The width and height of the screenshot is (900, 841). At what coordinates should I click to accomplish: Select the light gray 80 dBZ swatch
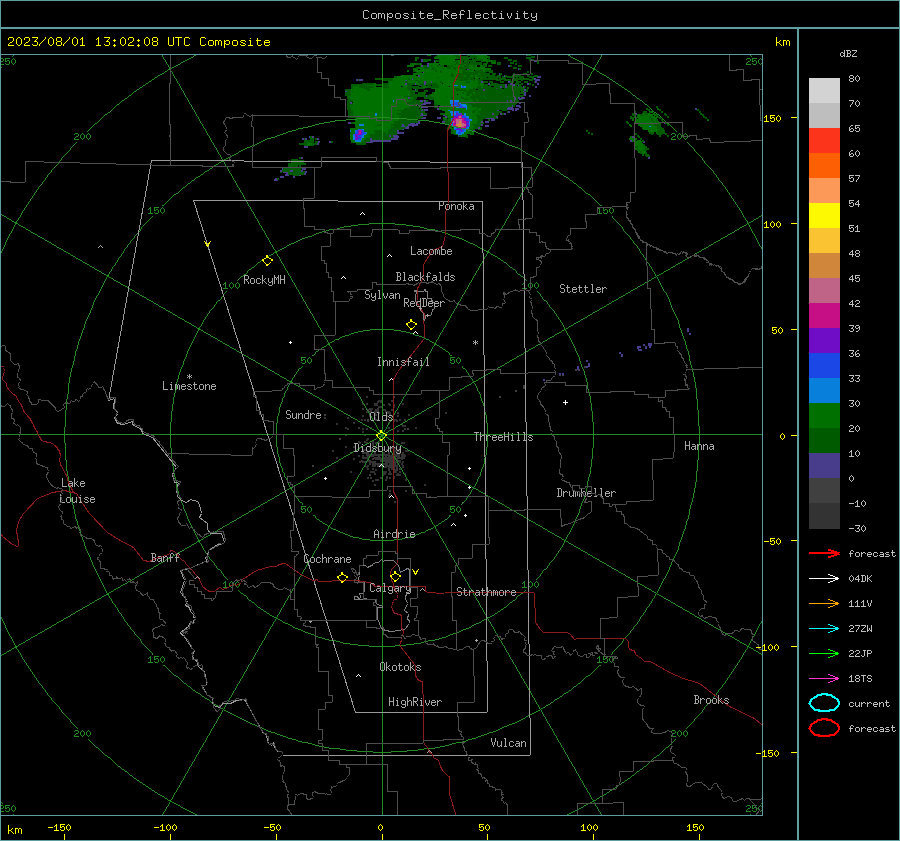(x=824, y=90)
